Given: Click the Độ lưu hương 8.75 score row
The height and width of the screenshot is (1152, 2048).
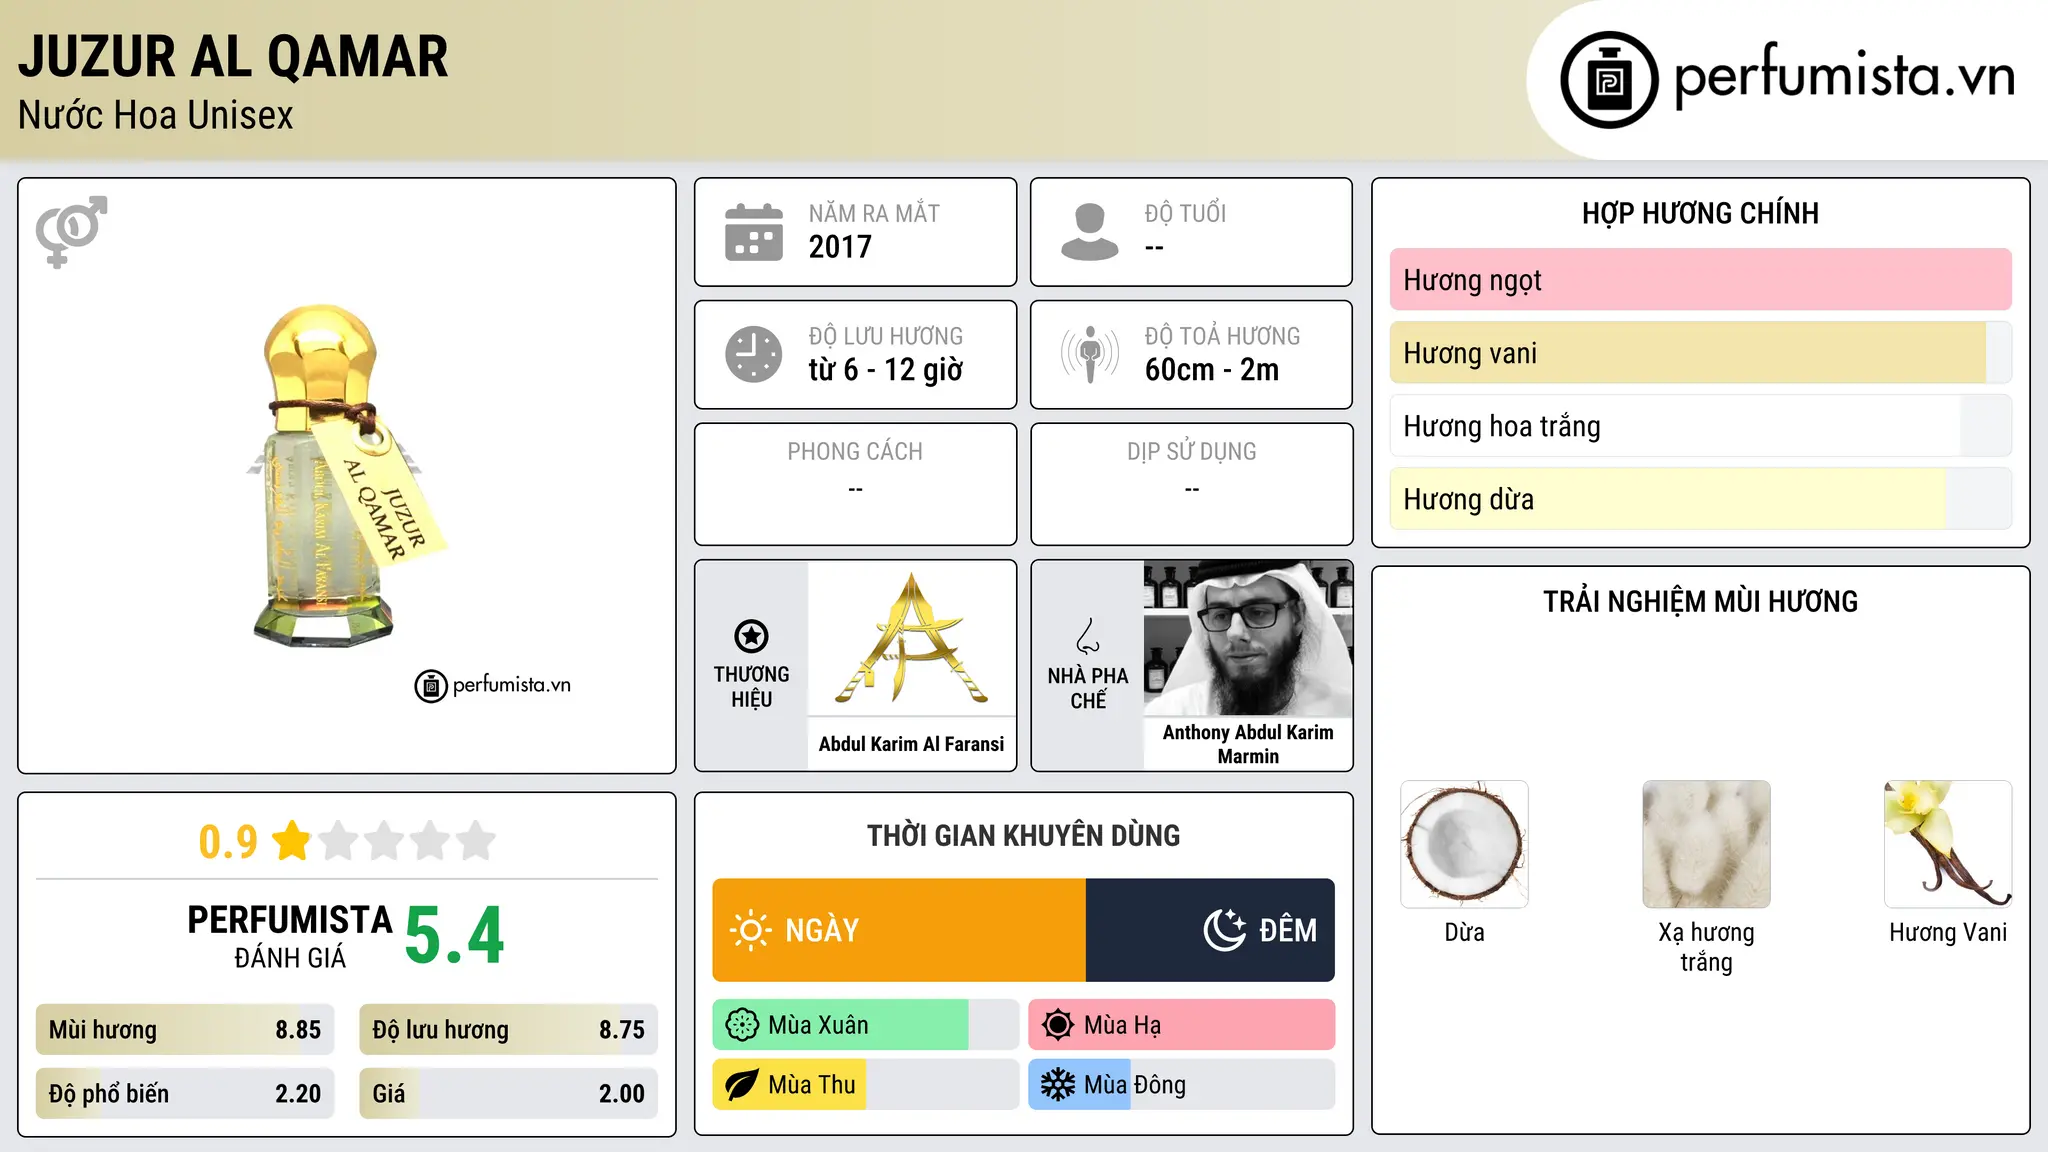Looking at the screenshot, I should click(x=508, y=1030).
